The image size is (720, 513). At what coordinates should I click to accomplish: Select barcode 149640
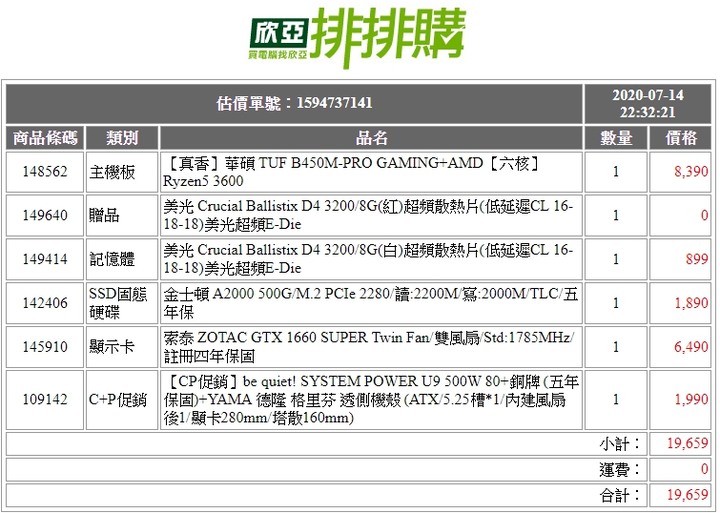click(x=45, y=215)
